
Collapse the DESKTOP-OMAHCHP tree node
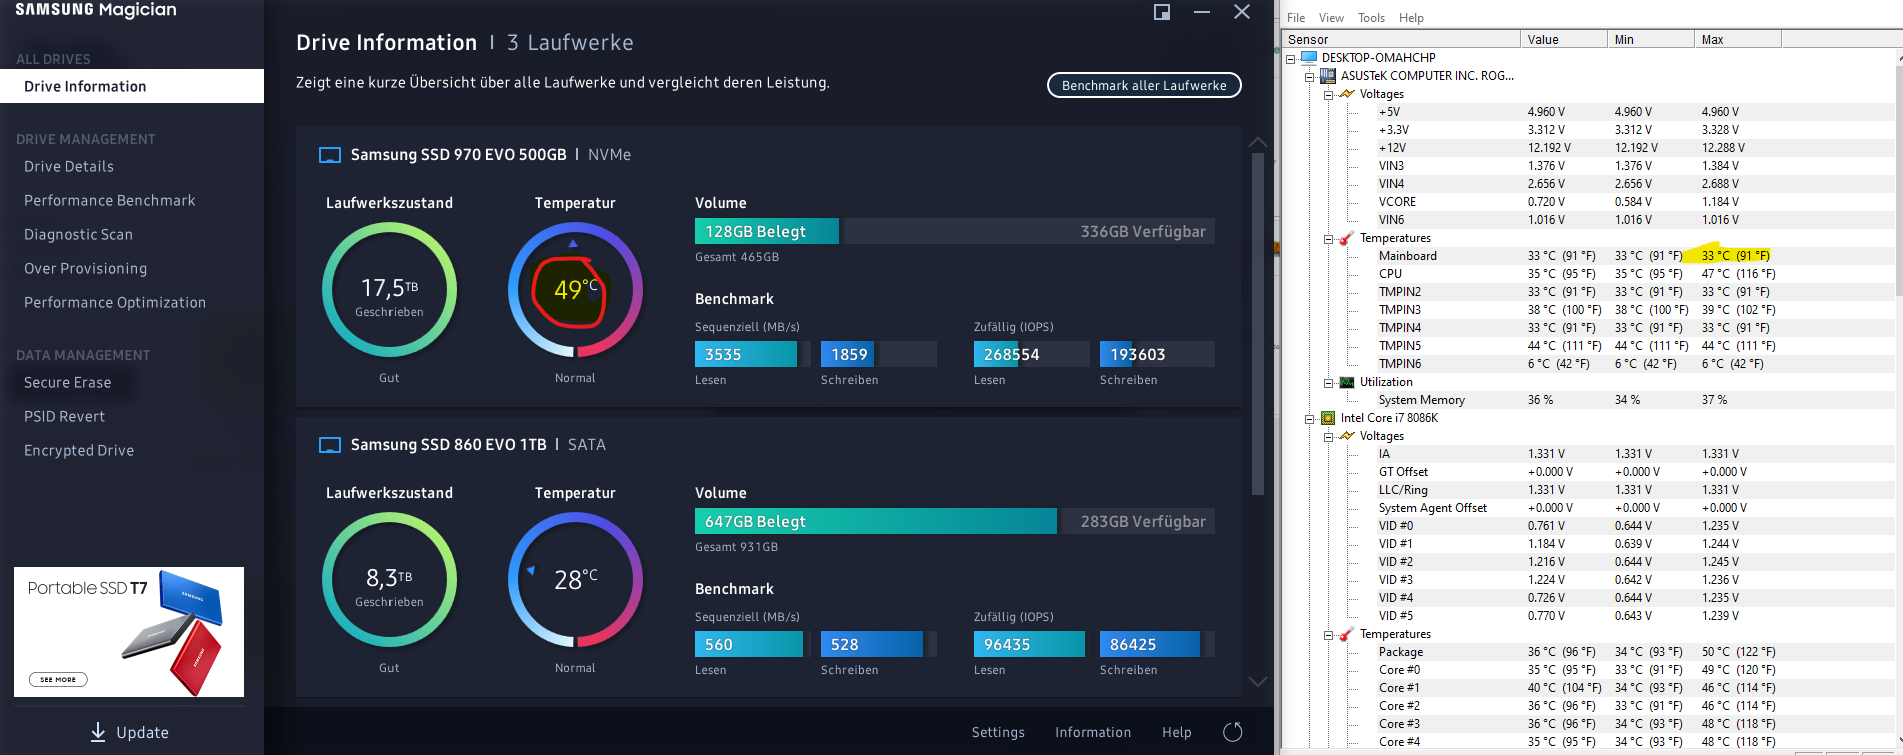tap(1290, 59)
